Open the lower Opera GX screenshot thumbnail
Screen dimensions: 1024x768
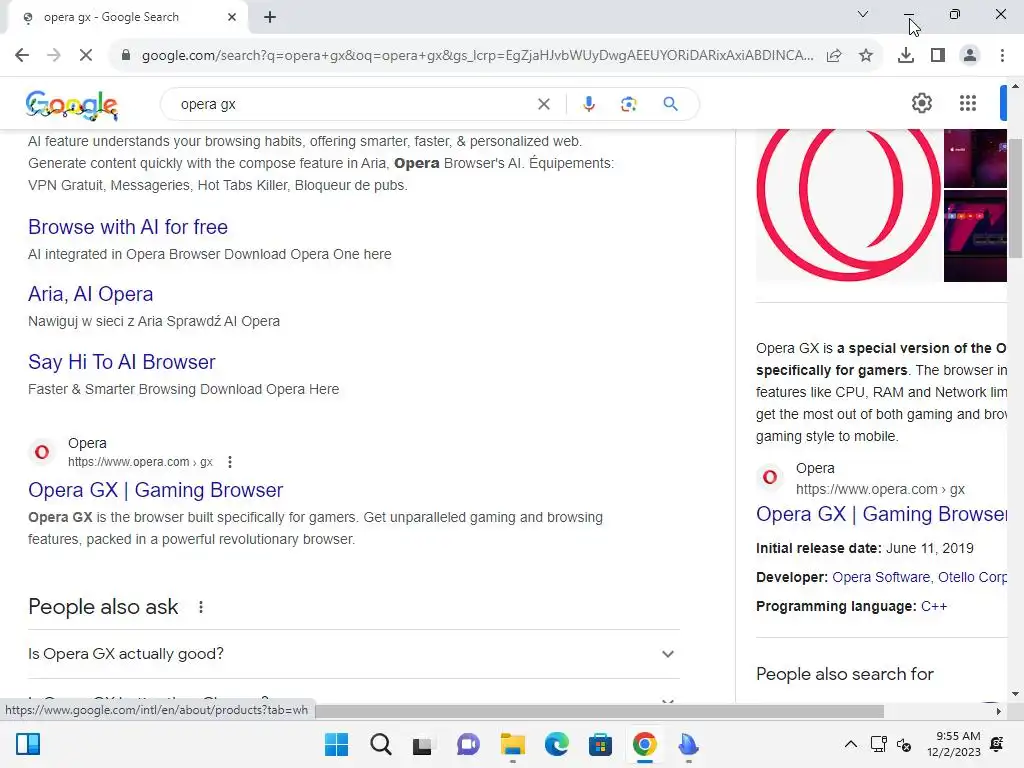click(975, 236)
